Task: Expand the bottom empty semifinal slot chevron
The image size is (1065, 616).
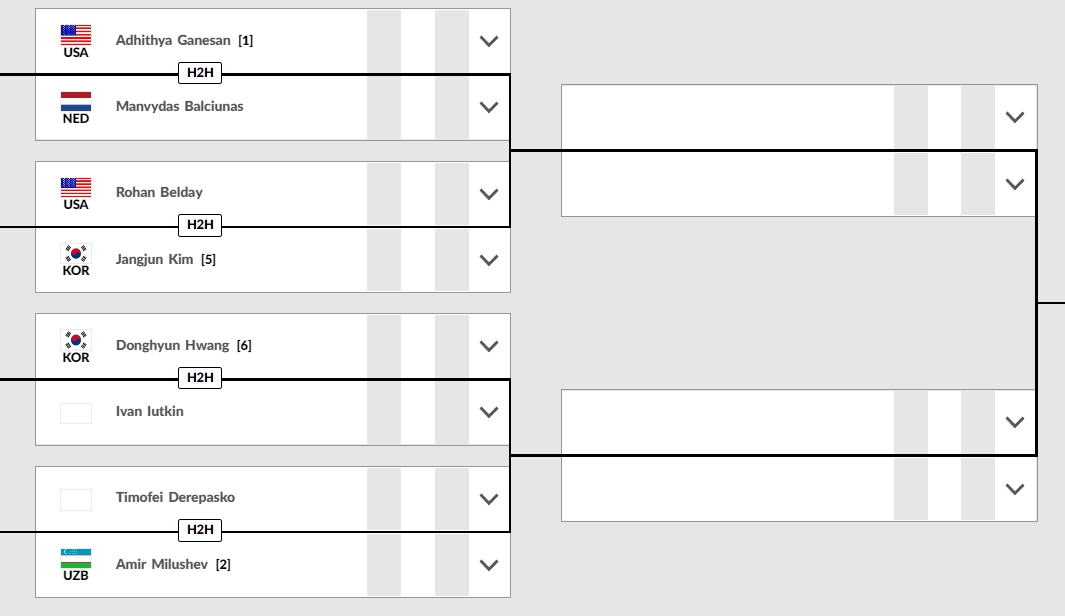Action: point(1015,488)
